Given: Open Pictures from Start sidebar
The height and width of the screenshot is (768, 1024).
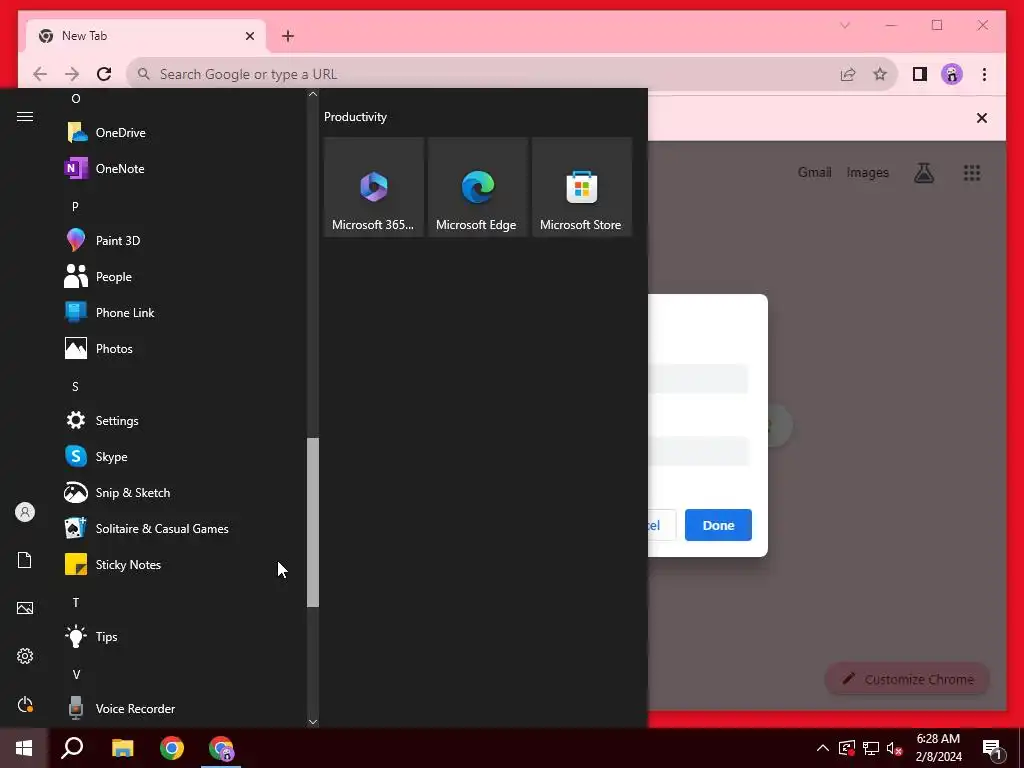Looking at the screenshot, I should click(x=25, y=609).
